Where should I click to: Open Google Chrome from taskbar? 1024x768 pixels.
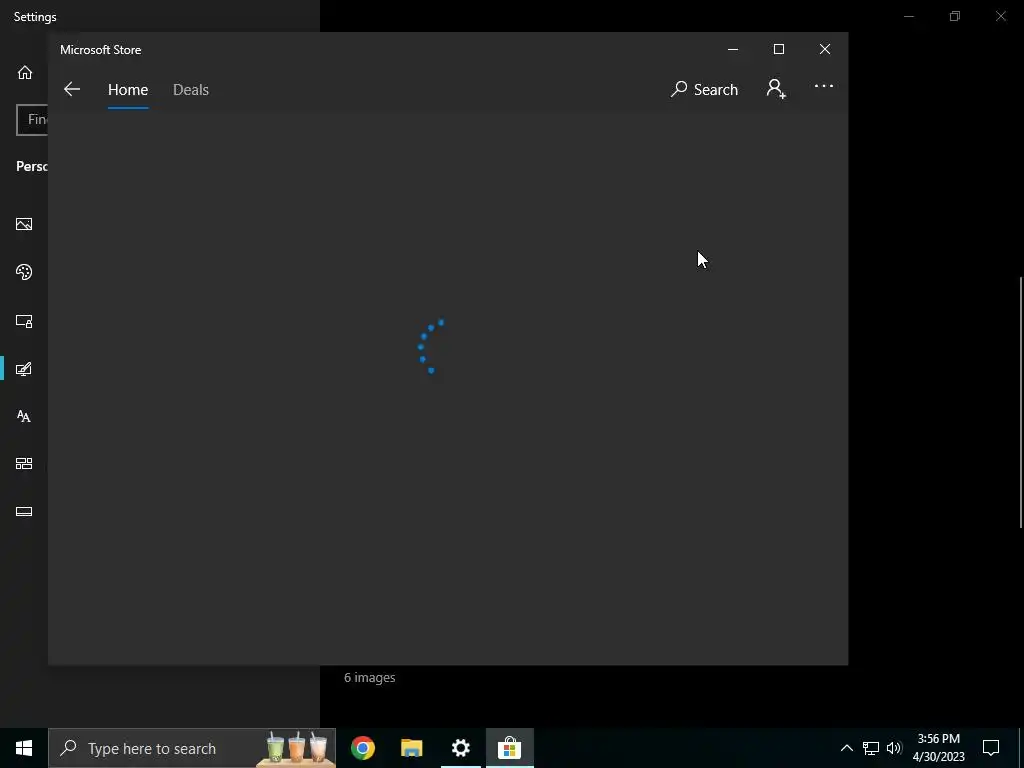pyautogui.click(x=362, y=748)
